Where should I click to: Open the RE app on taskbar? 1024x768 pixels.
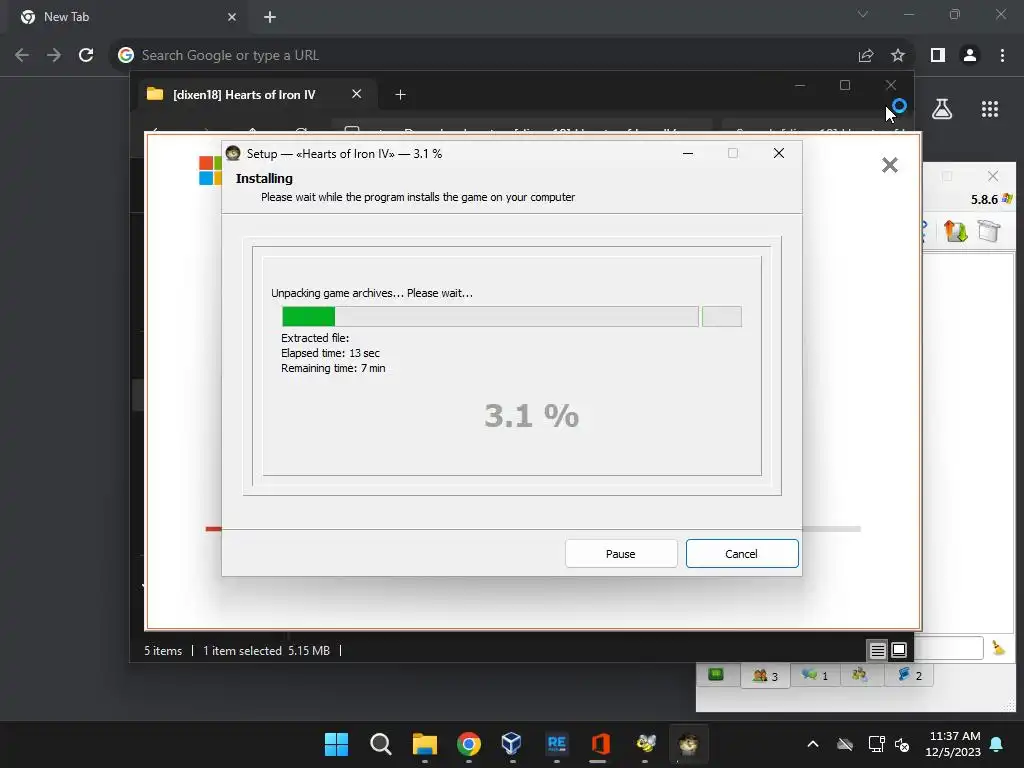coord(556,744)
